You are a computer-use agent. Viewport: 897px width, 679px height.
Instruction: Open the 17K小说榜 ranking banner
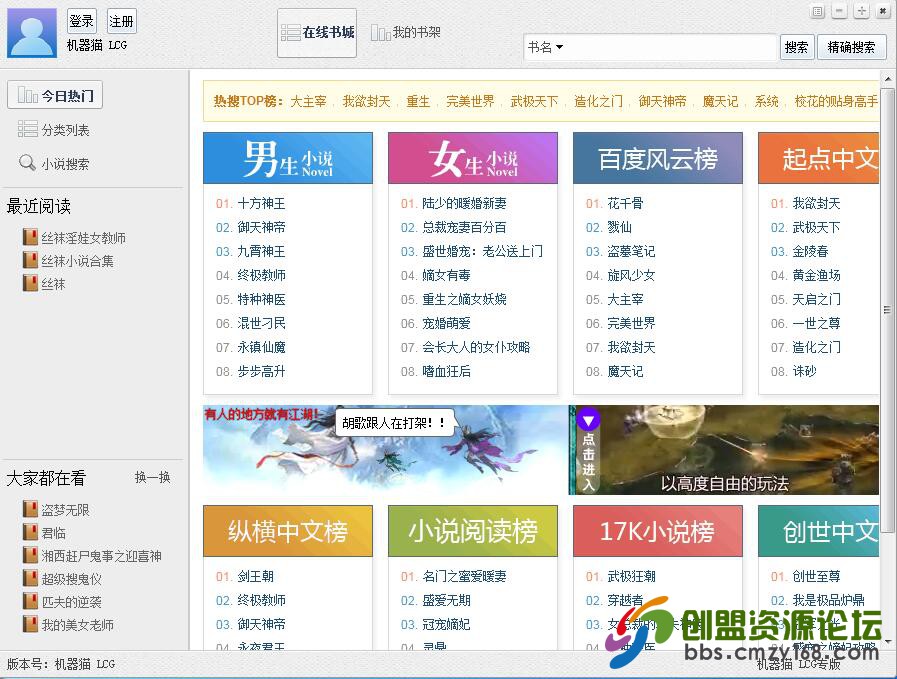point(658,531)
